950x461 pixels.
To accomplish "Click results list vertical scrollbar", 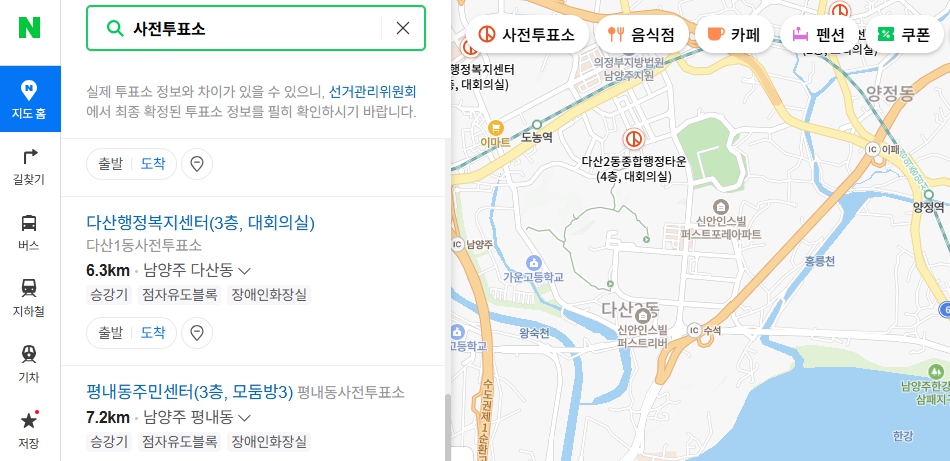I will click(448, 426).
